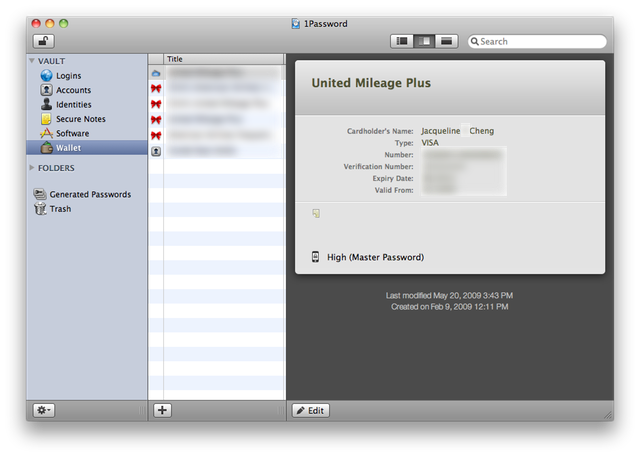Click the Last modified date text
640x457 pixels.
(449, 295)
